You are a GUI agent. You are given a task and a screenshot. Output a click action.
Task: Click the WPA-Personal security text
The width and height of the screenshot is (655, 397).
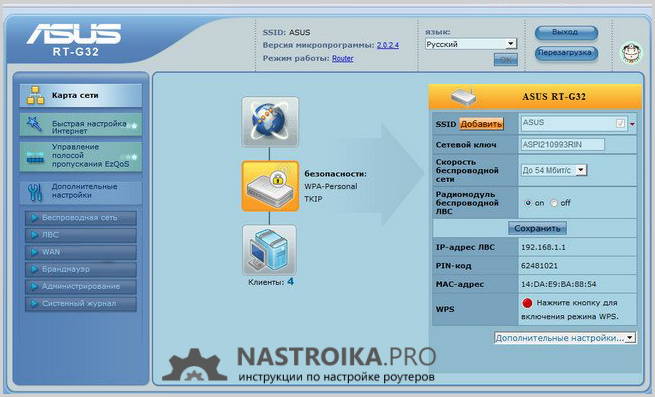point(330,186)
